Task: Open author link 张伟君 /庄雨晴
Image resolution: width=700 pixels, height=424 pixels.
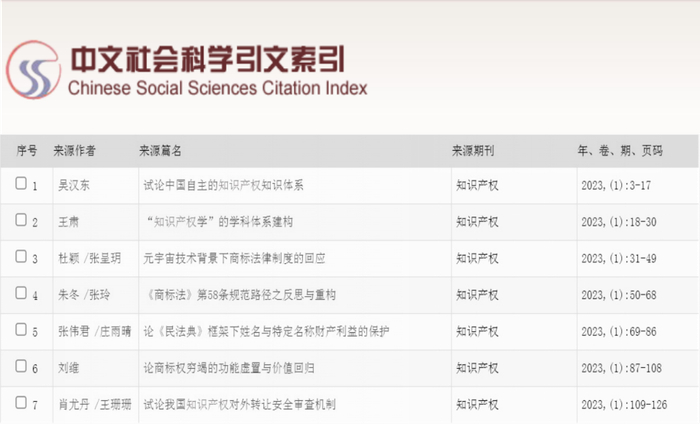Action: point(95,332)
